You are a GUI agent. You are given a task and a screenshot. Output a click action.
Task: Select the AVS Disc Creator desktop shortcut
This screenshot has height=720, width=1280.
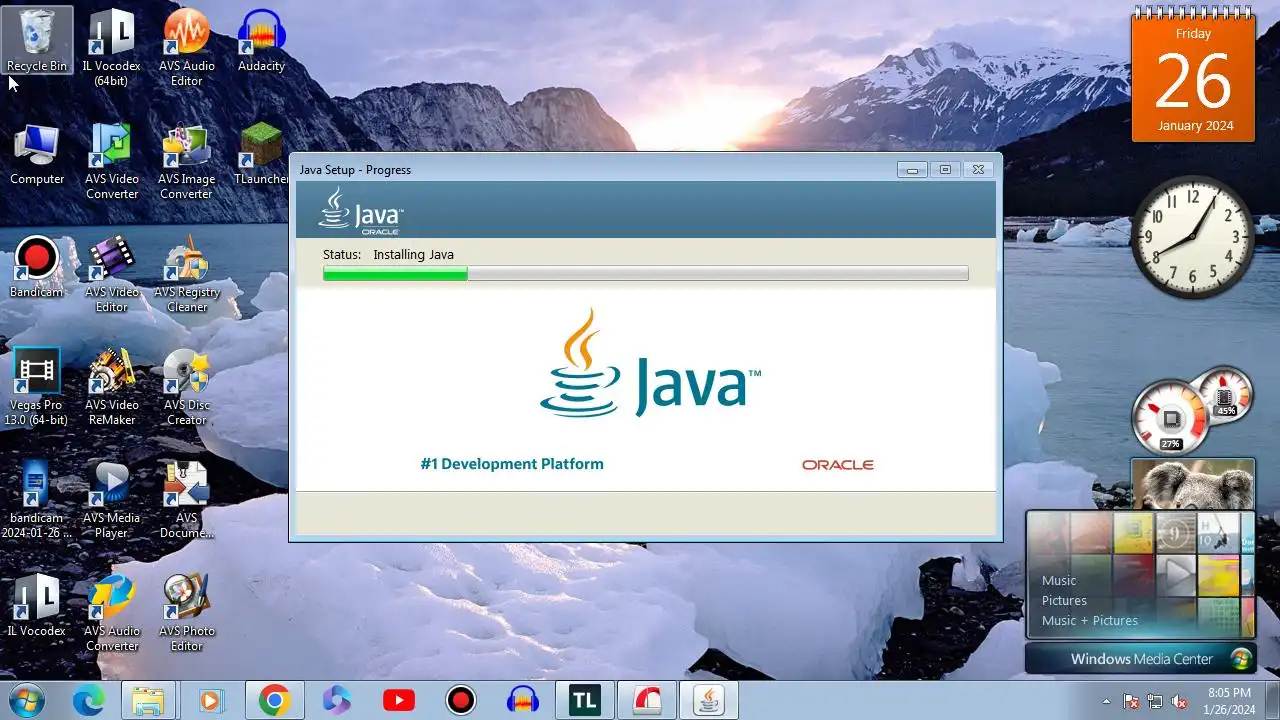pyautogui.click(x=186, y=387)
